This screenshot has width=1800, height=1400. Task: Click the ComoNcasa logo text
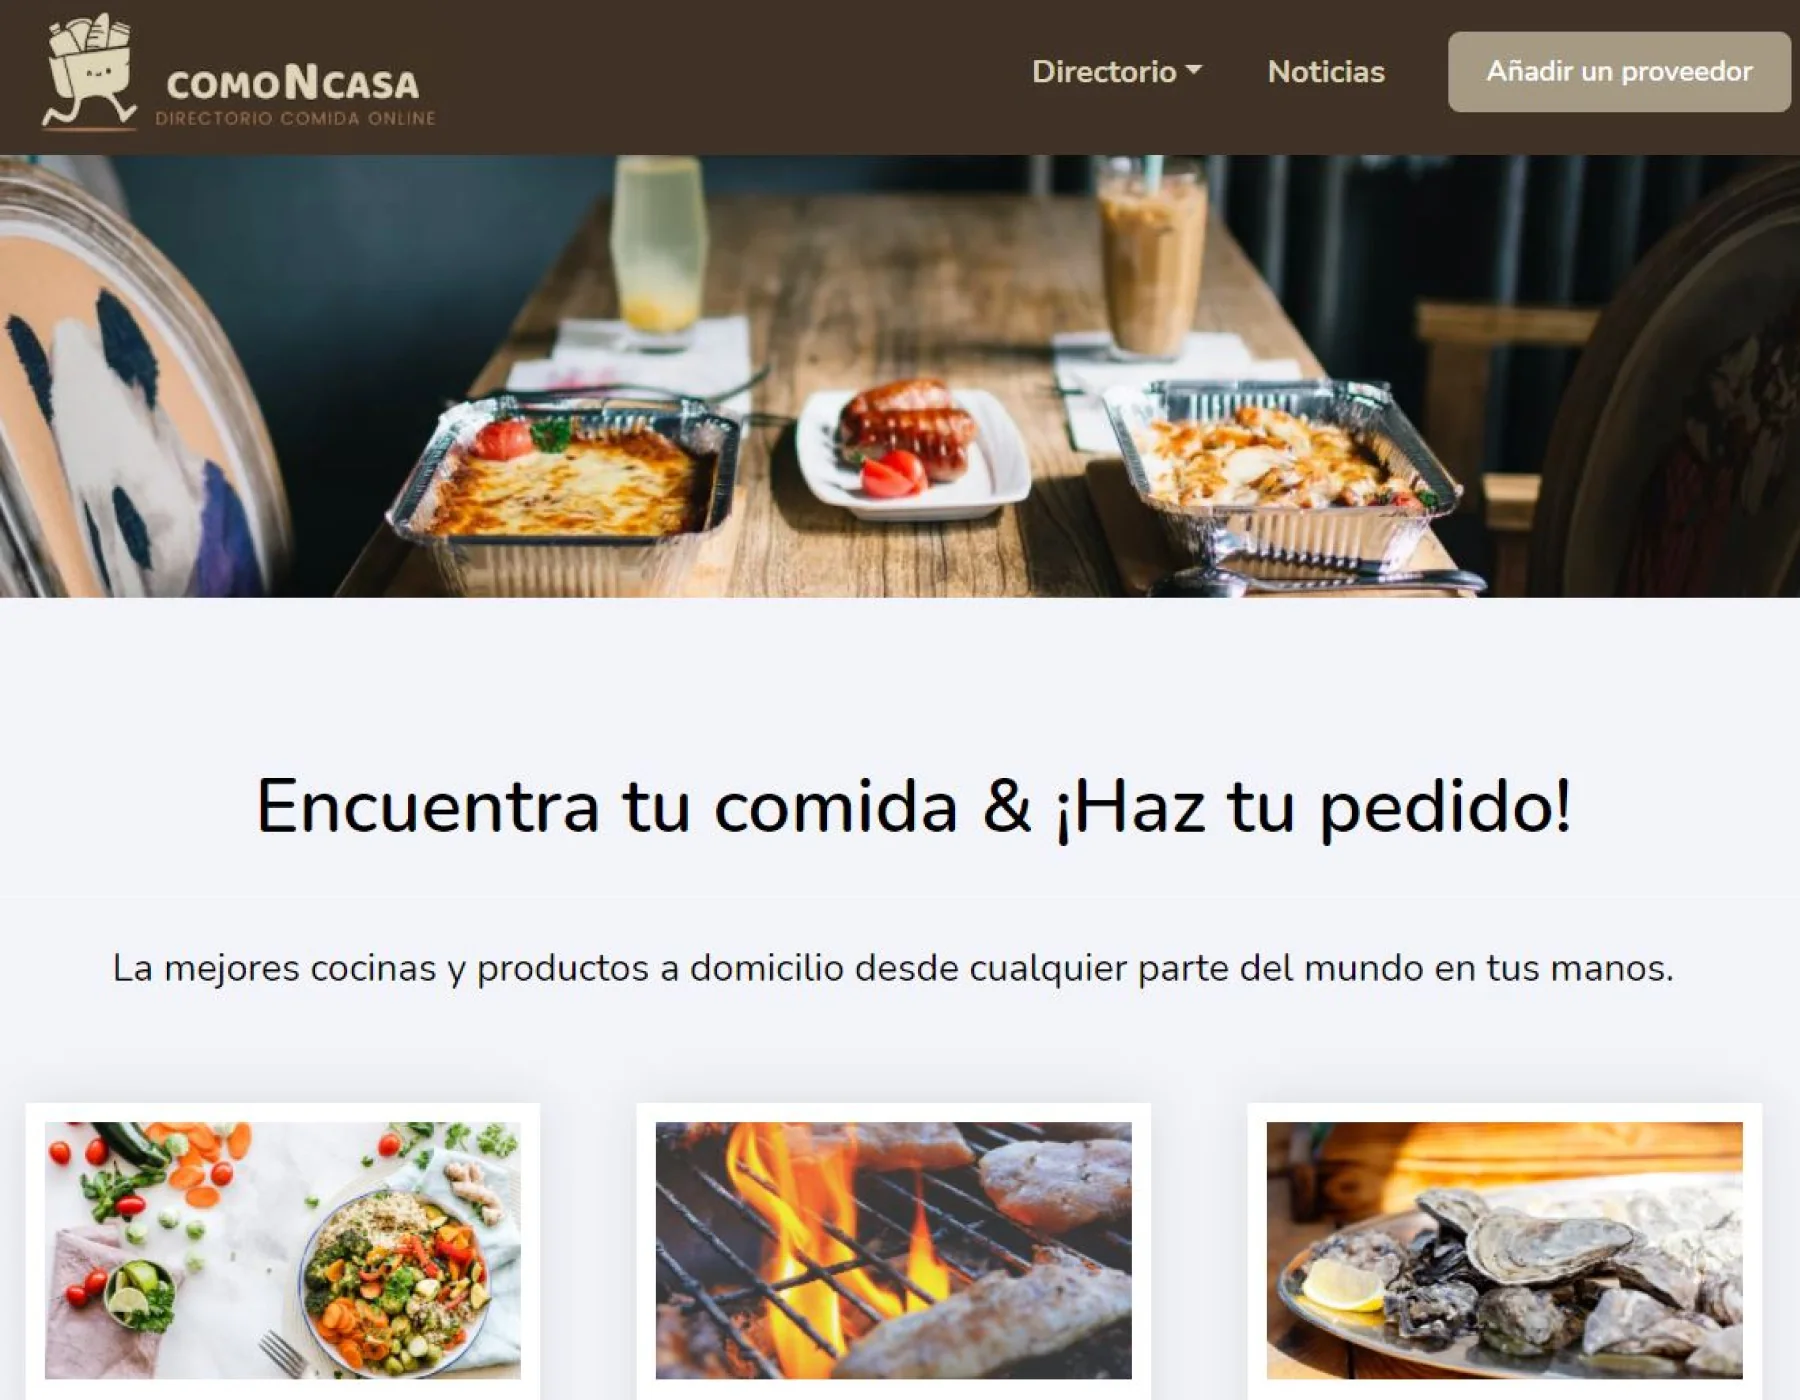tap(293, 84)
